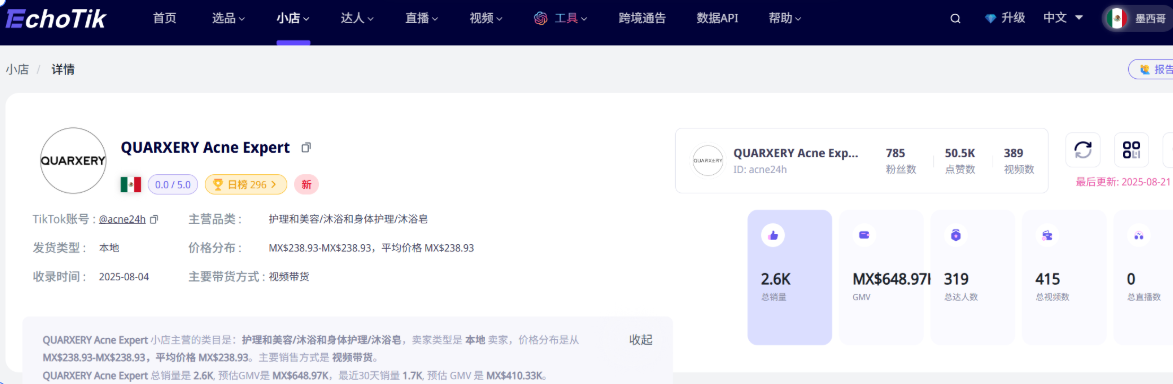Click the 收录时间 2025-08-04 value
This screenshot has height=384, width=1173.
click(x=124, y=276)
